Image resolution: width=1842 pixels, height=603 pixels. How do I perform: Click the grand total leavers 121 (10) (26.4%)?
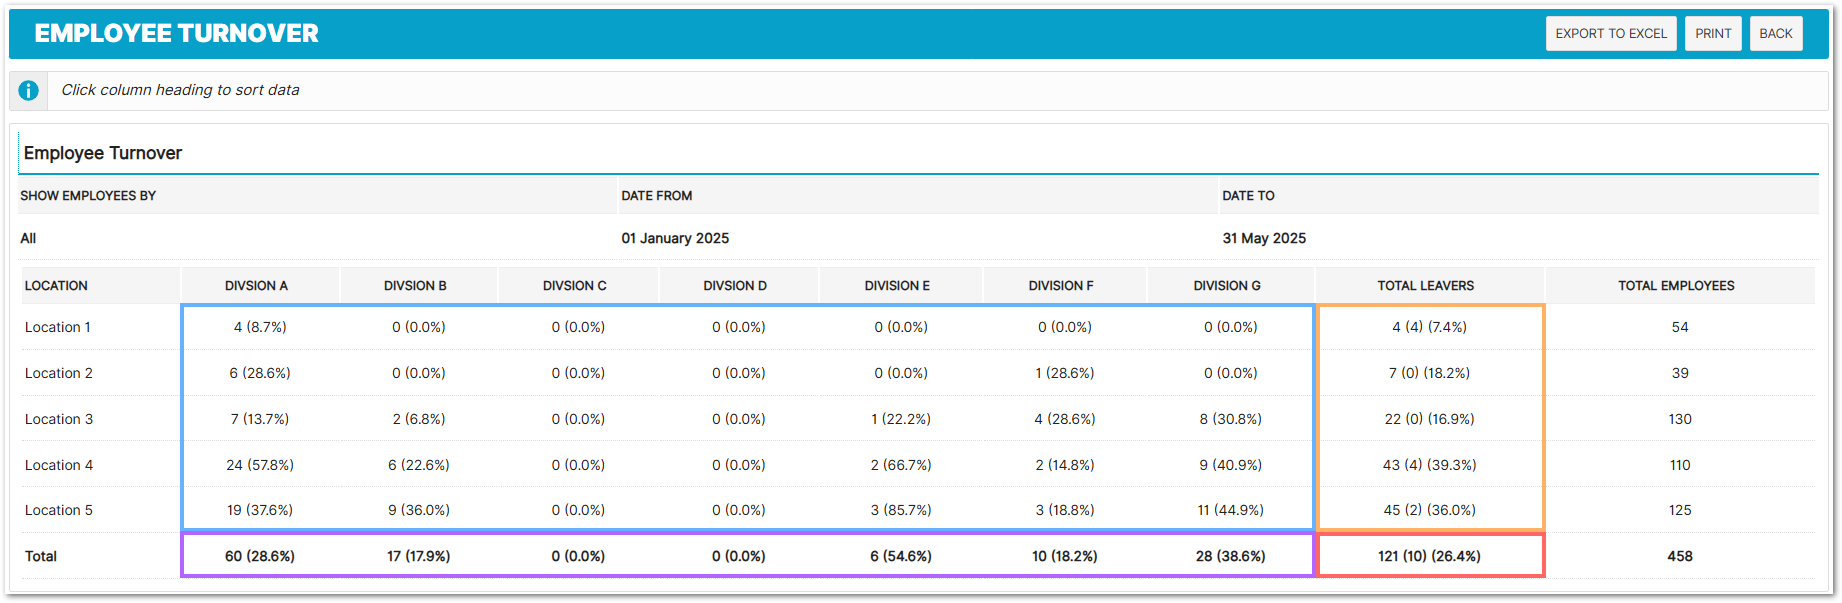click(1428, 556)
